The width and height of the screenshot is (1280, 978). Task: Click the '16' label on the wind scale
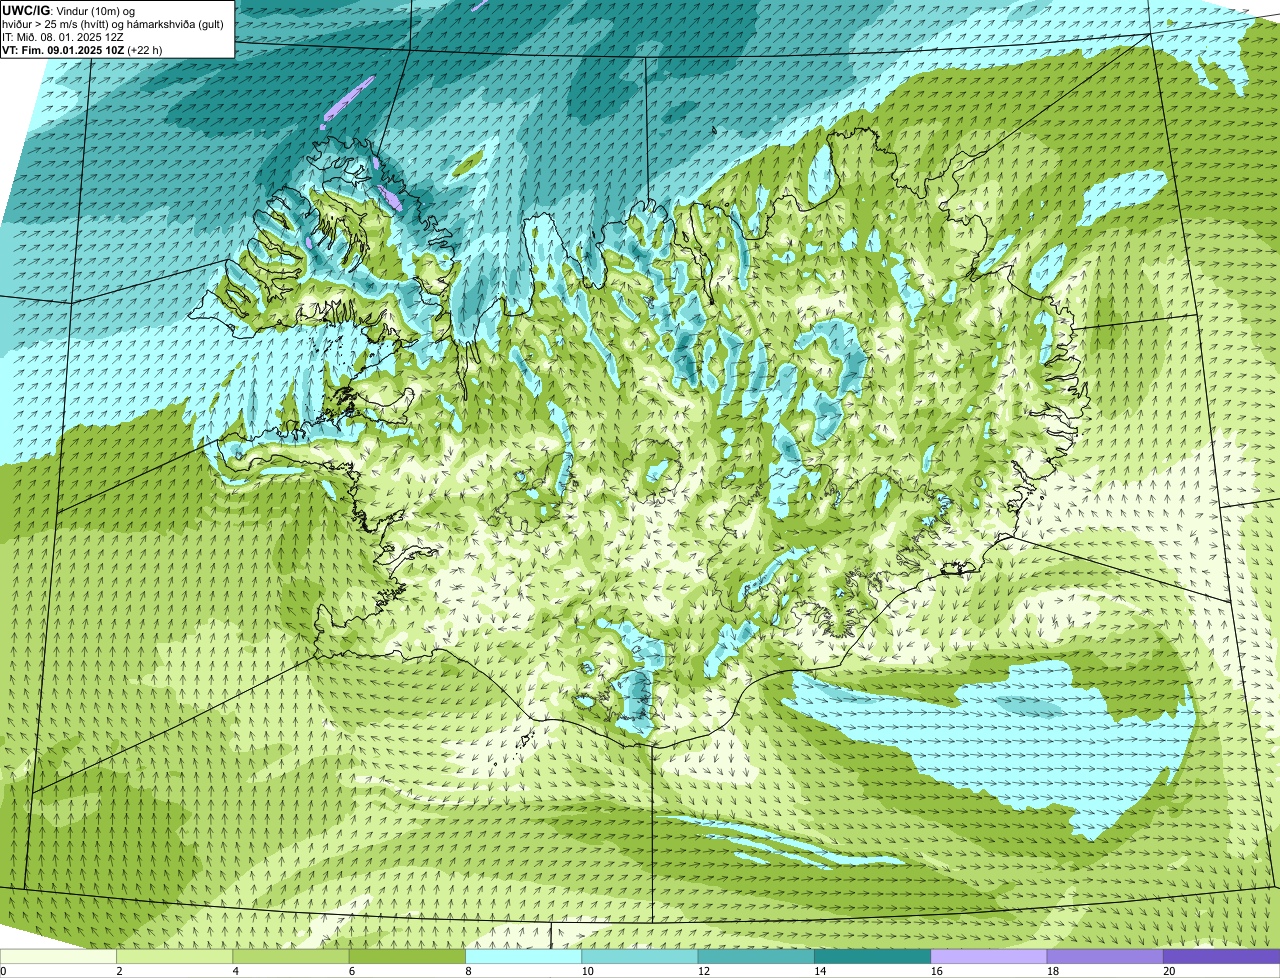click(x=936, y=971)
